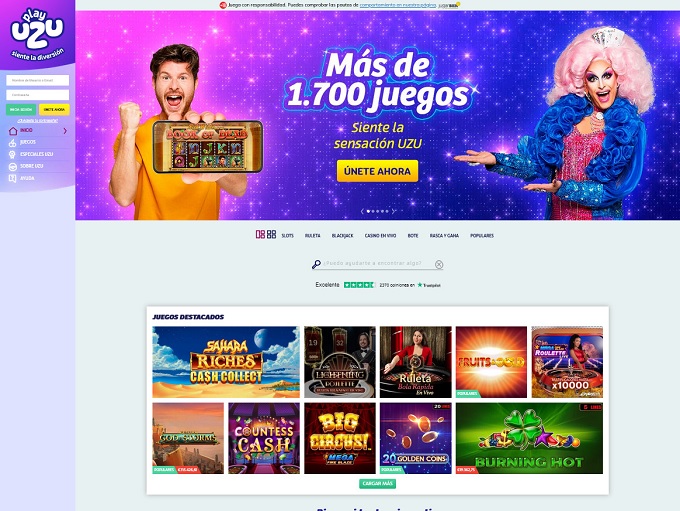
Task: Open the Trustpilot rating stars
Action: tap(359, 285)
